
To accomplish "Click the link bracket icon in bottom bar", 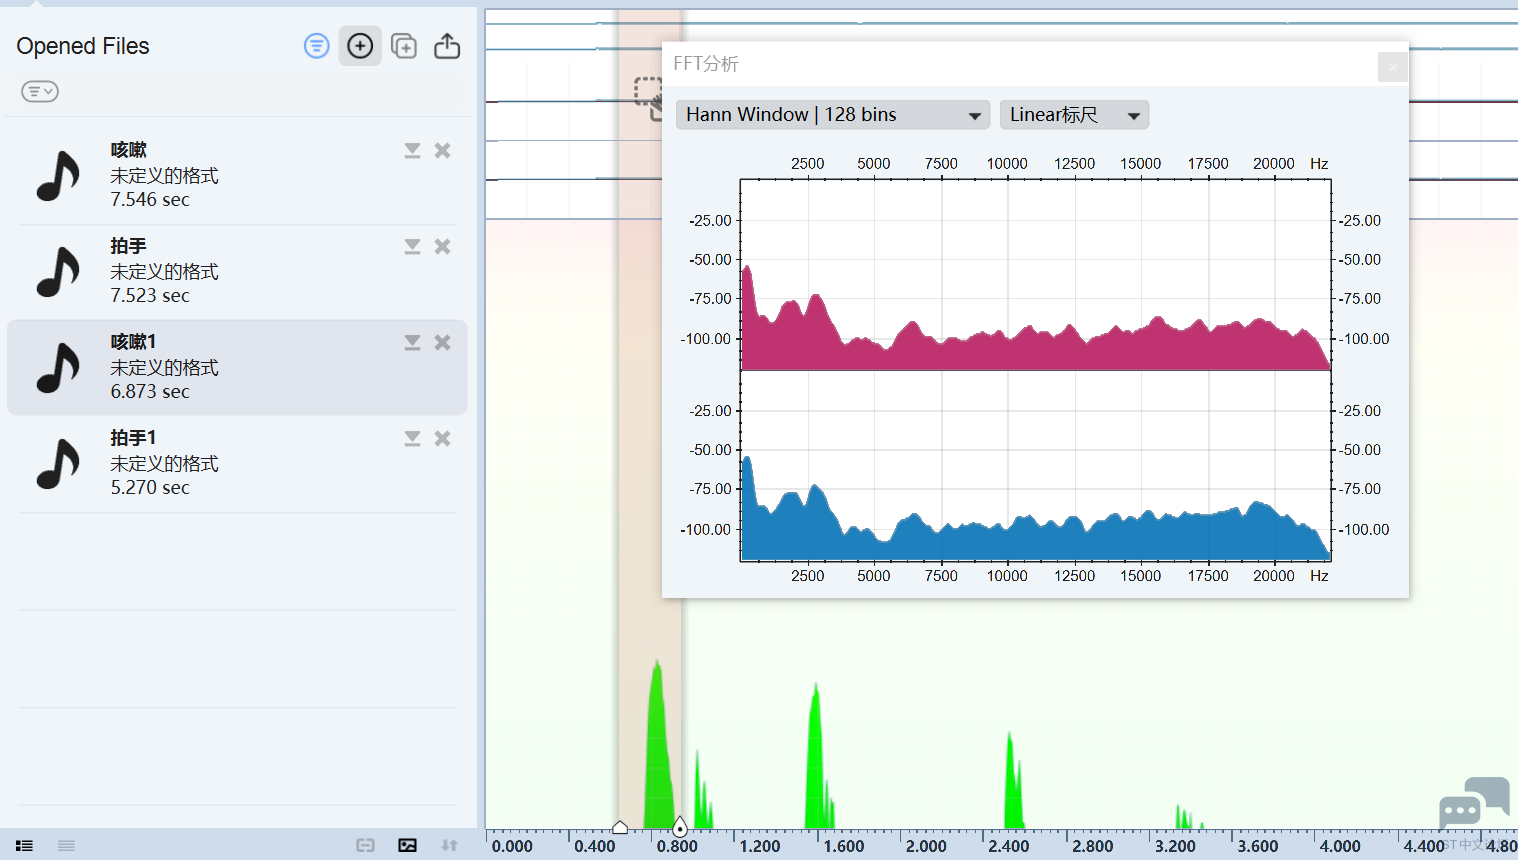I will click(365, 846).
